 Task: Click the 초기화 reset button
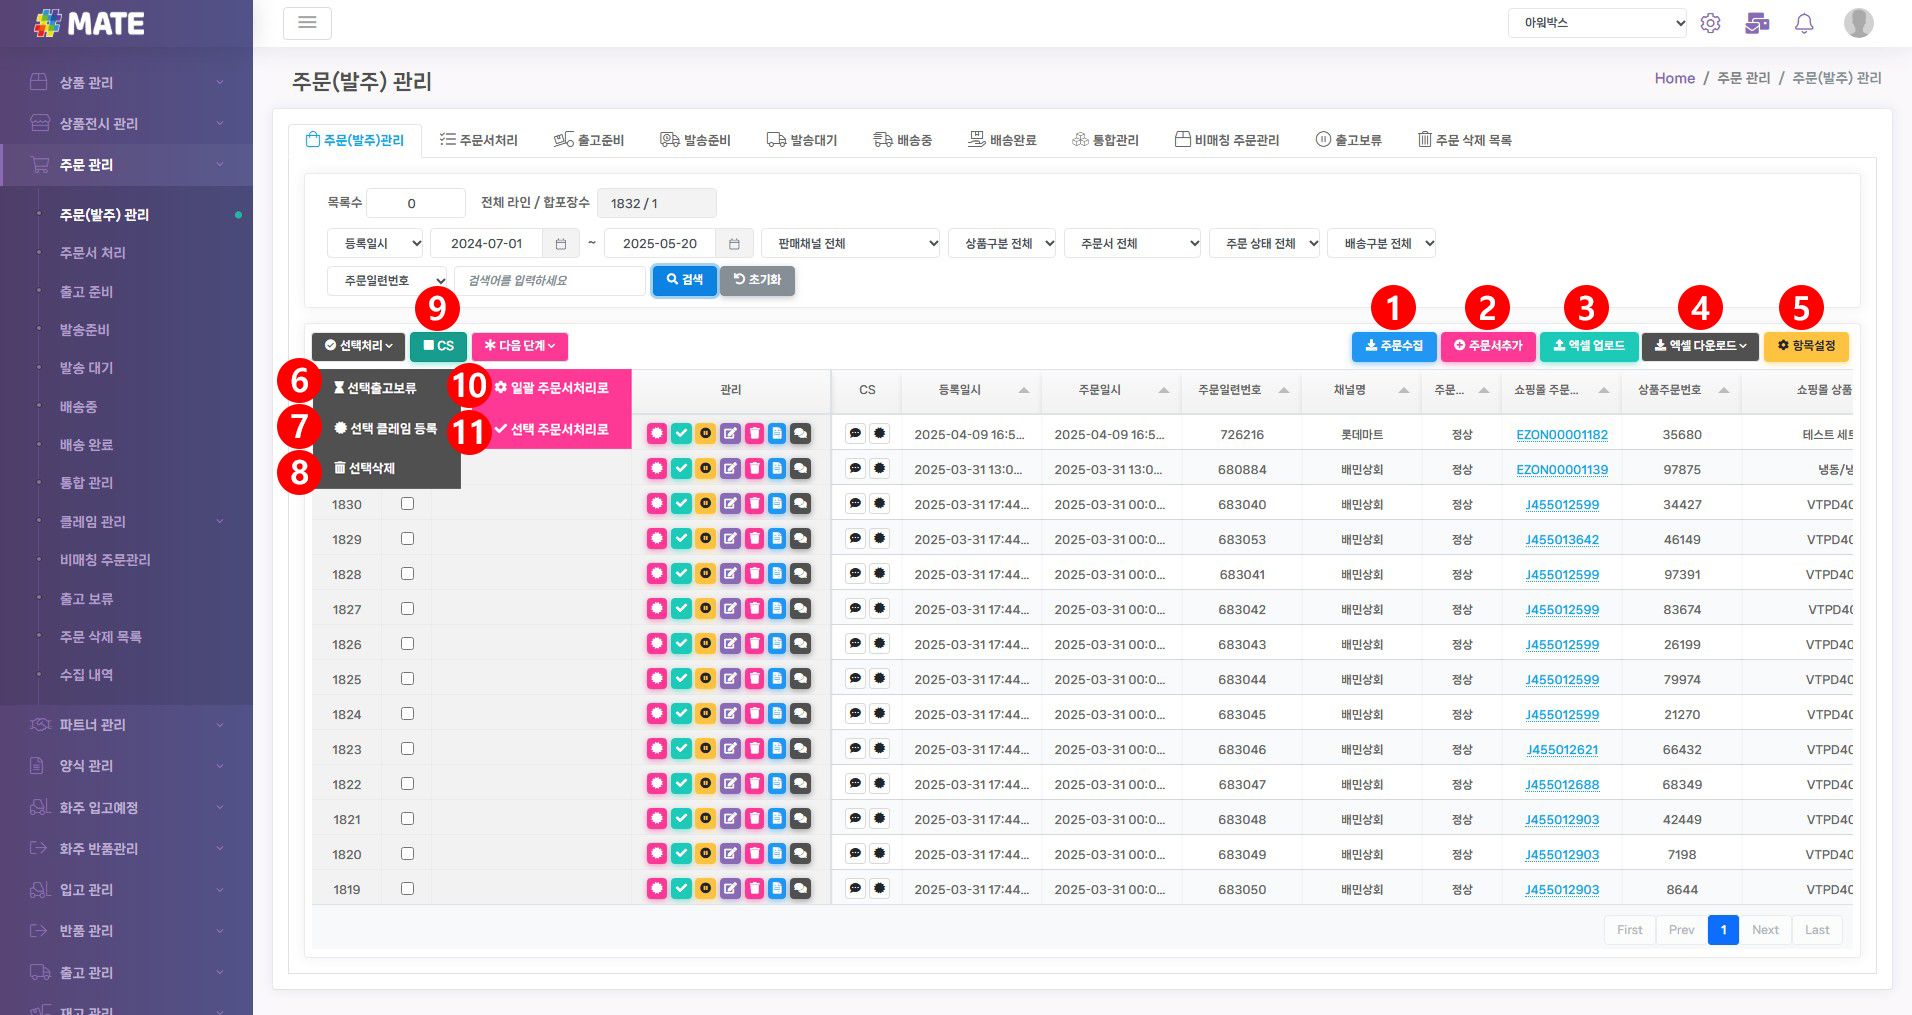point(757,280)
